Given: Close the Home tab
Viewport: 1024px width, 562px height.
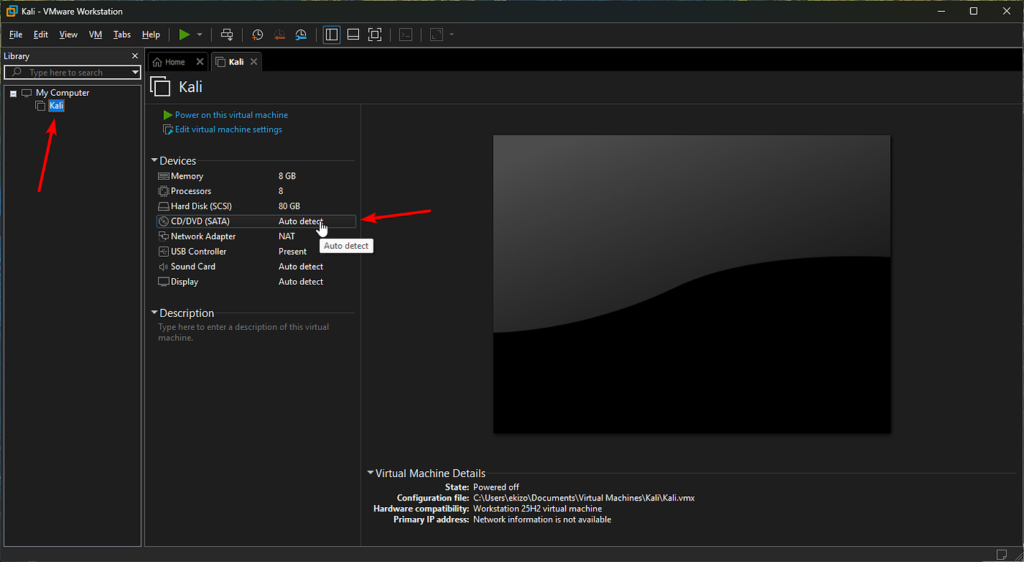Looking at the screenshot, I should coord(200,62).
